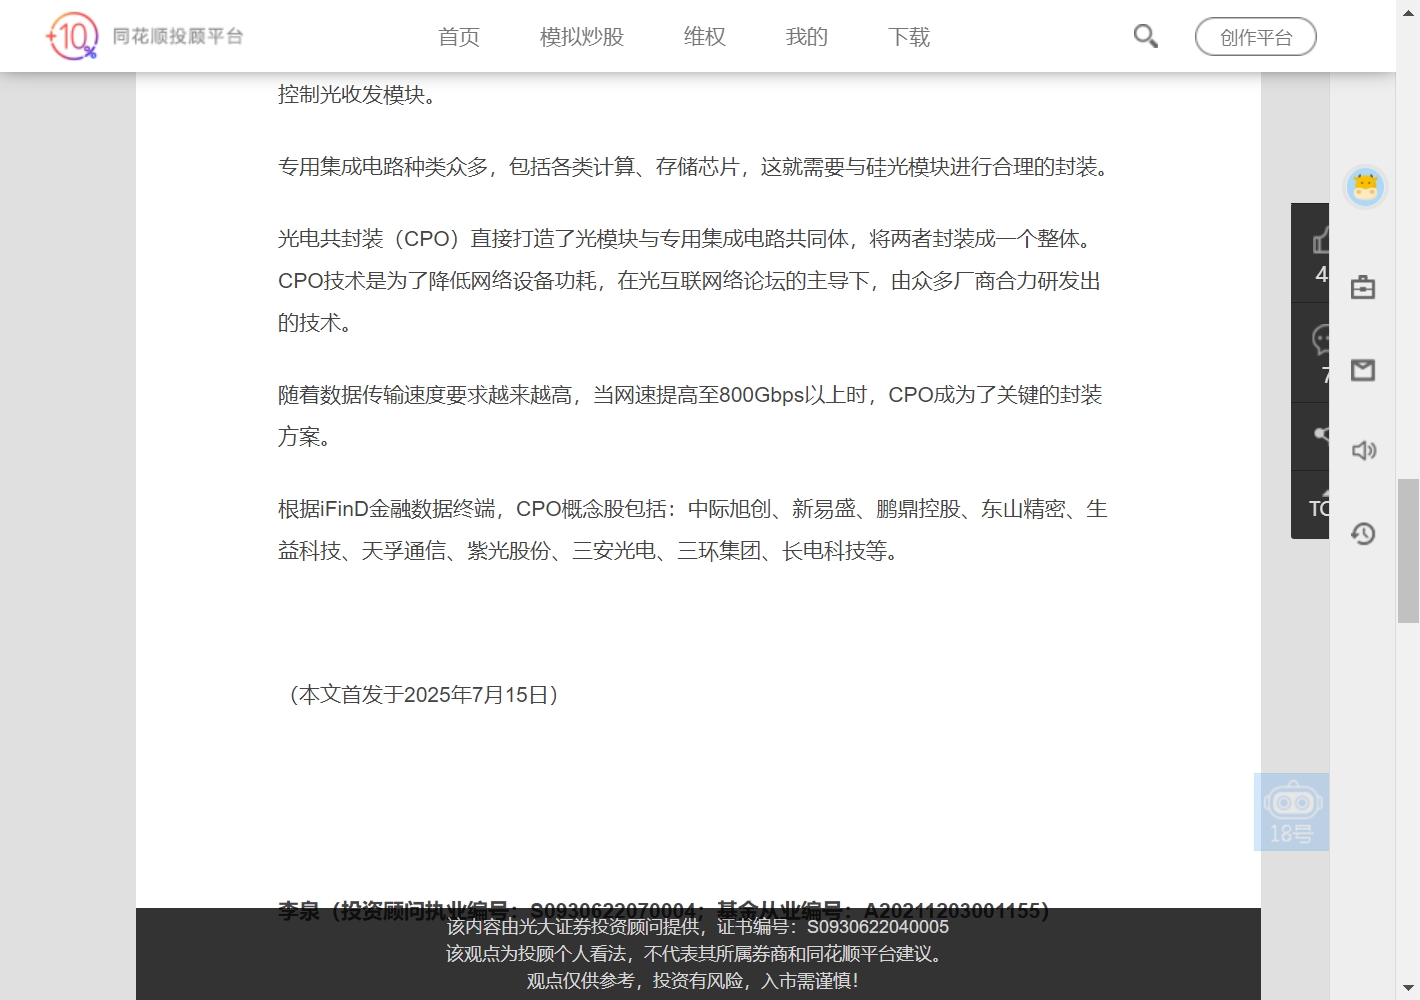The width and height of the screenshot is (1420, 1000).
Task: Open the 创作平台 button
Action: (1256, 37)
